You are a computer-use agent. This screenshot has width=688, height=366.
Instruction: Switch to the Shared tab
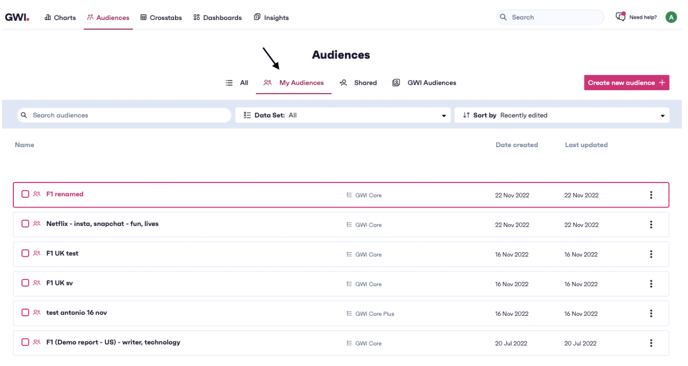click(x=358, y=83)
